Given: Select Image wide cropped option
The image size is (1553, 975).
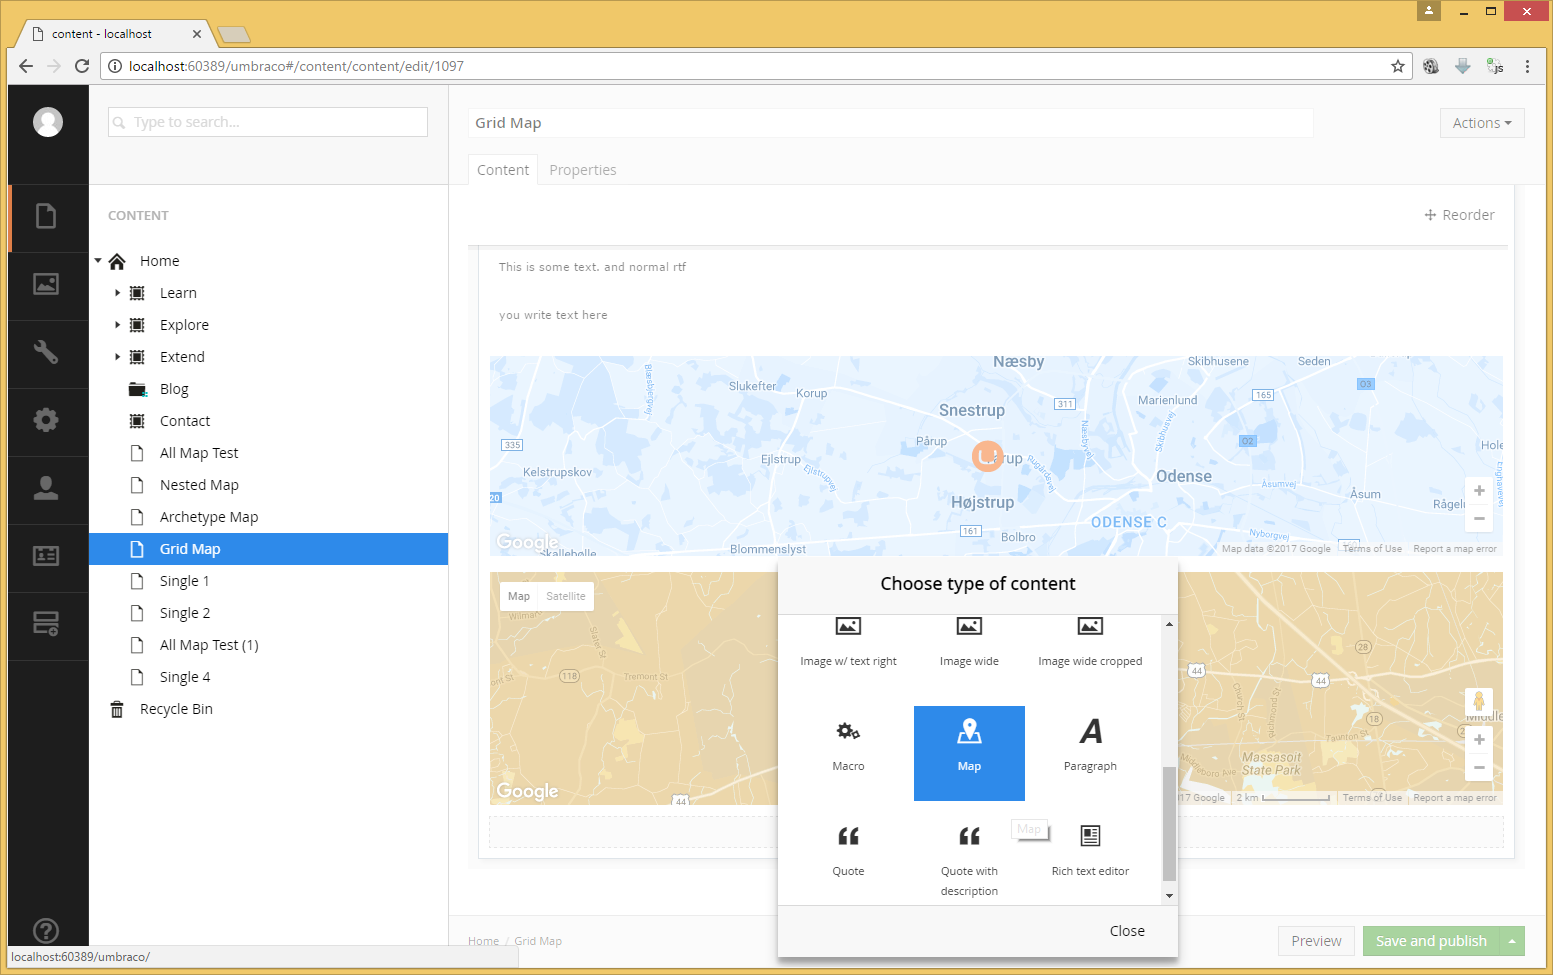Looking at the screenshot, I should click(x=1090, y=642).
